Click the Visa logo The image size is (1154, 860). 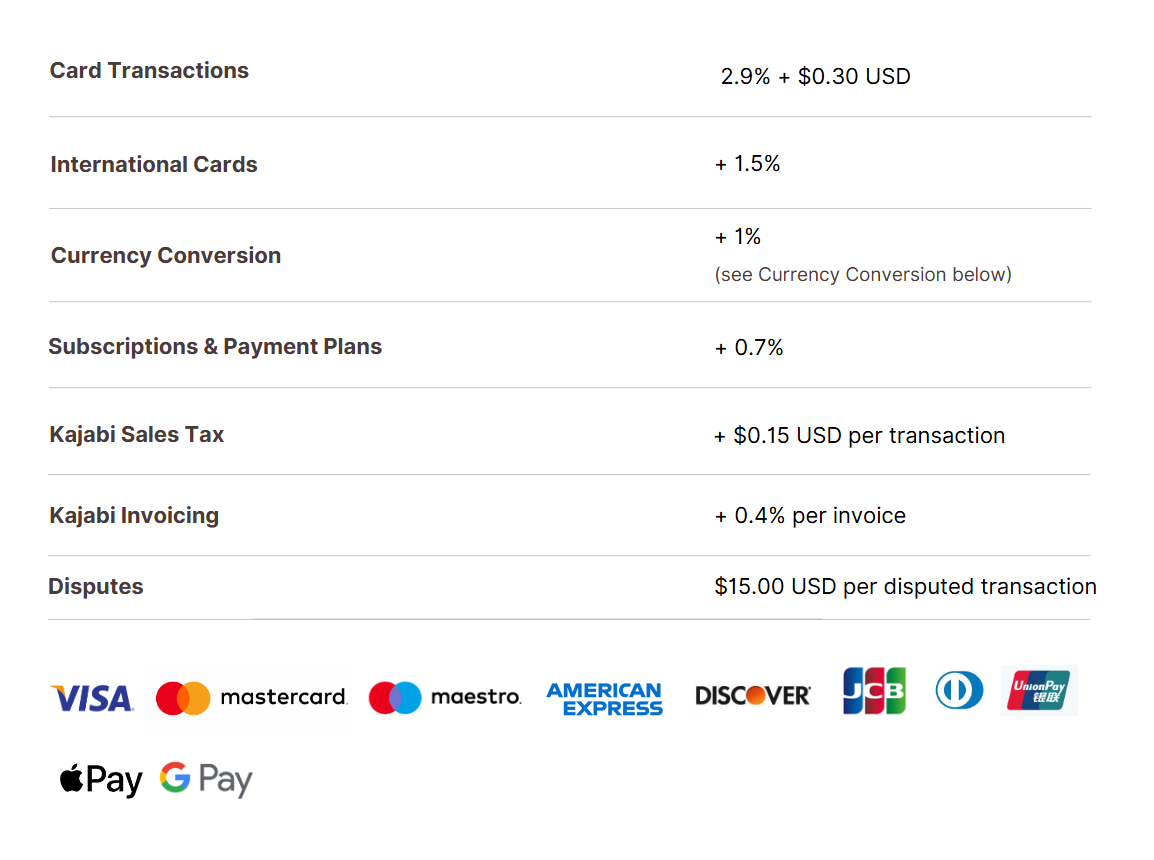tap(92, 698)
